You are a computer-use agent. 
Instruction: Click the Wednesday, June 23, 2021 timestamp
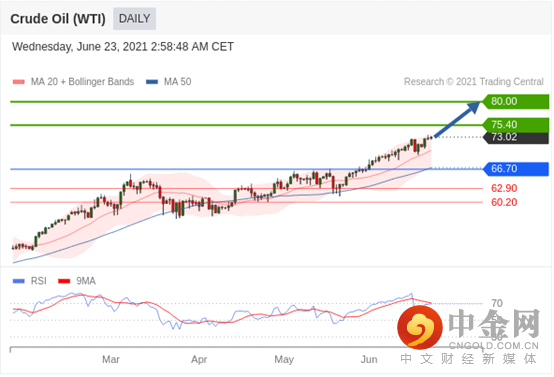pyautogui.click(x=123, y=47)
